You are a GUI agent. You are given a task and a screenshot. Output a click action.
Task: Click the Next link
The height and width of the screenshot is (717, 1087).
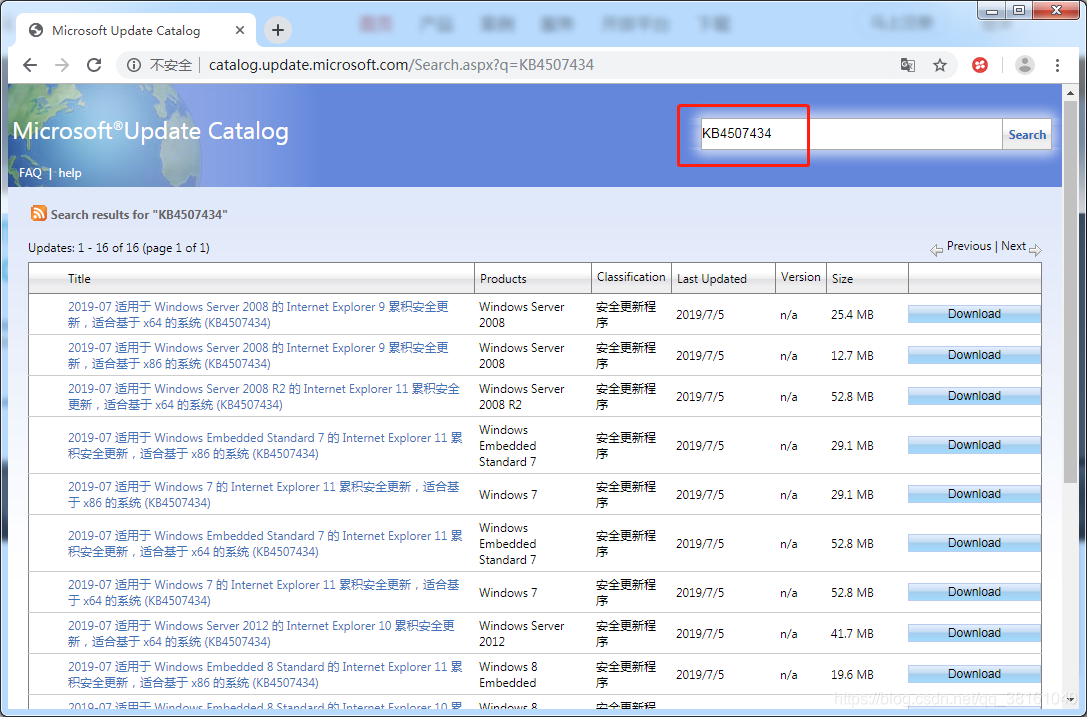pyautogui.click(x=1013, y=245)
